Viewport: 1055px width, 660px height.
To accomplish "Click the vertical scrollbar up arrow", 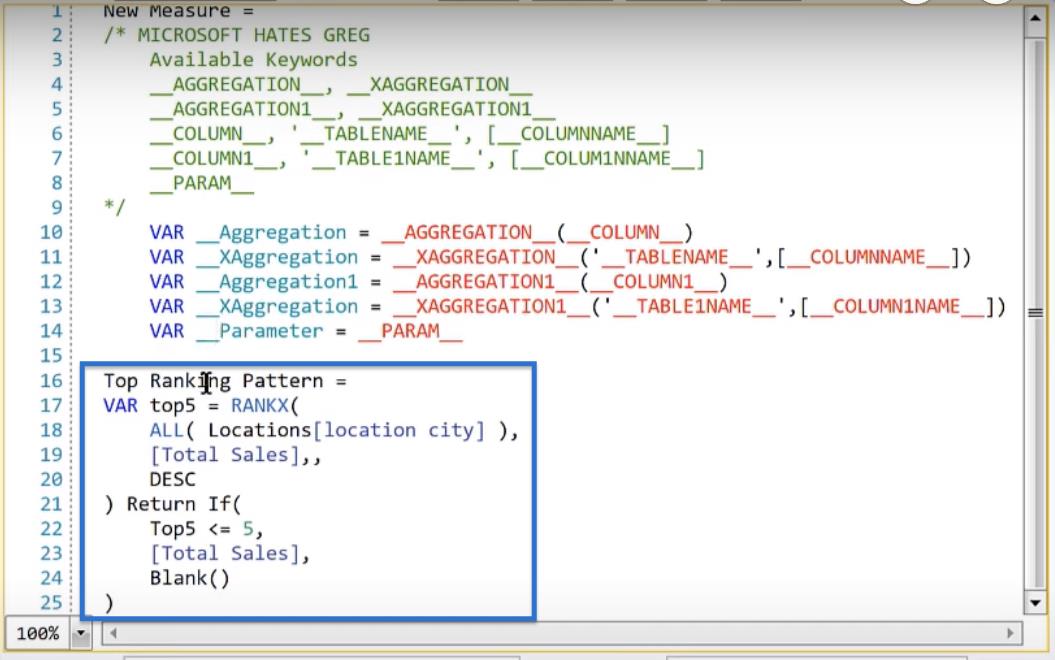I will tap(1035, 17).
